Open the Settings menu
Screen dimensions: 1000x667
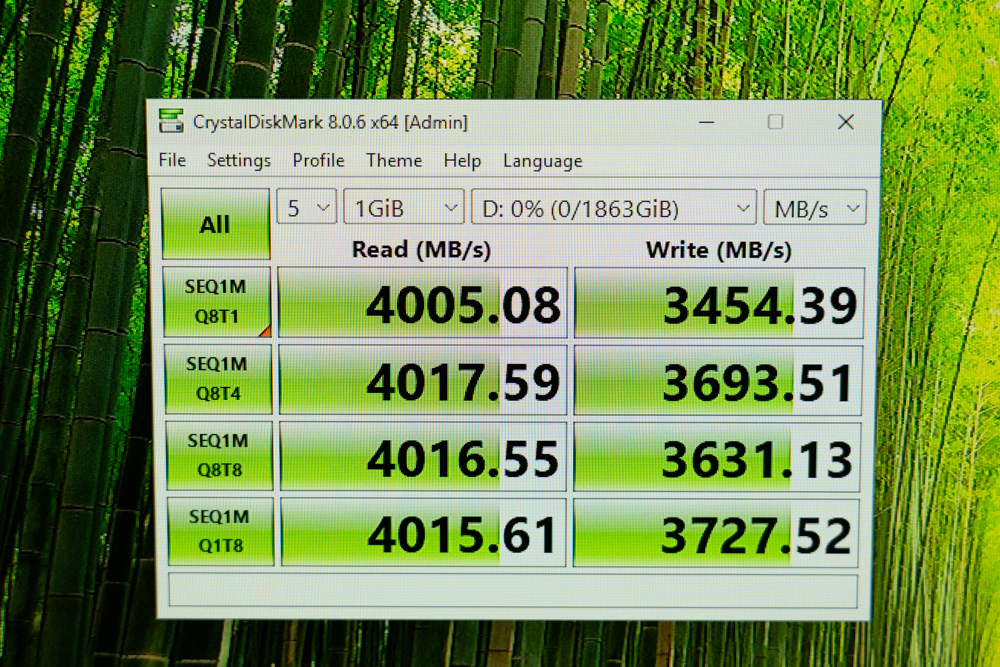(x=239, y=160)
